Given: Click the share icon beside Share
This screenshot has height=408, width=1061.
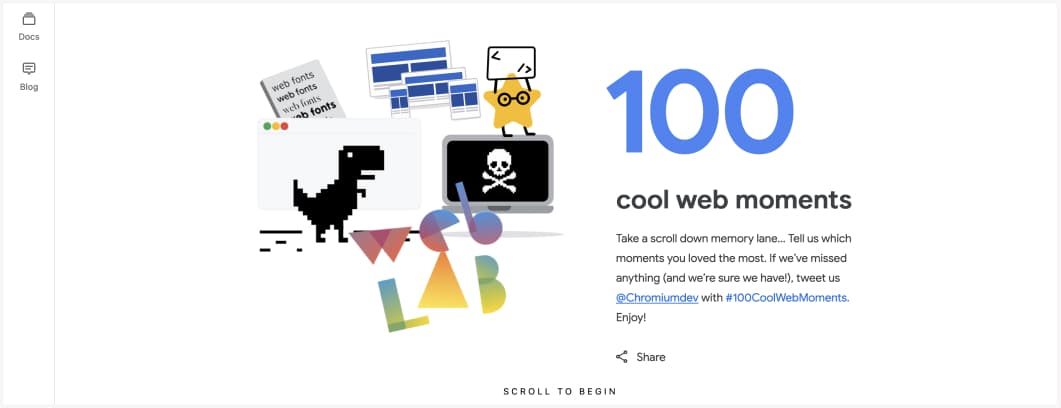Looking at the screenshot, I should point(621,357).
